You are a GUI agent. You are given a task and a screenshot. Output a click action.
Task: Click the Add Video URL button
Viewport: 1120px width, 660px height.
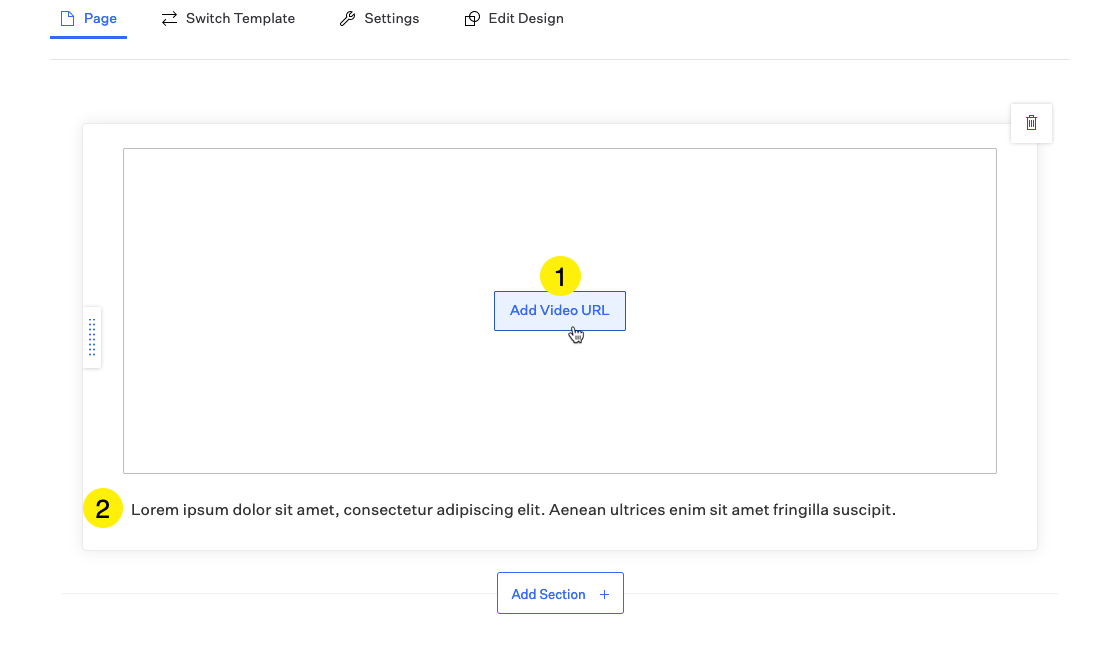pyautogui.click(x=559, y=311)
